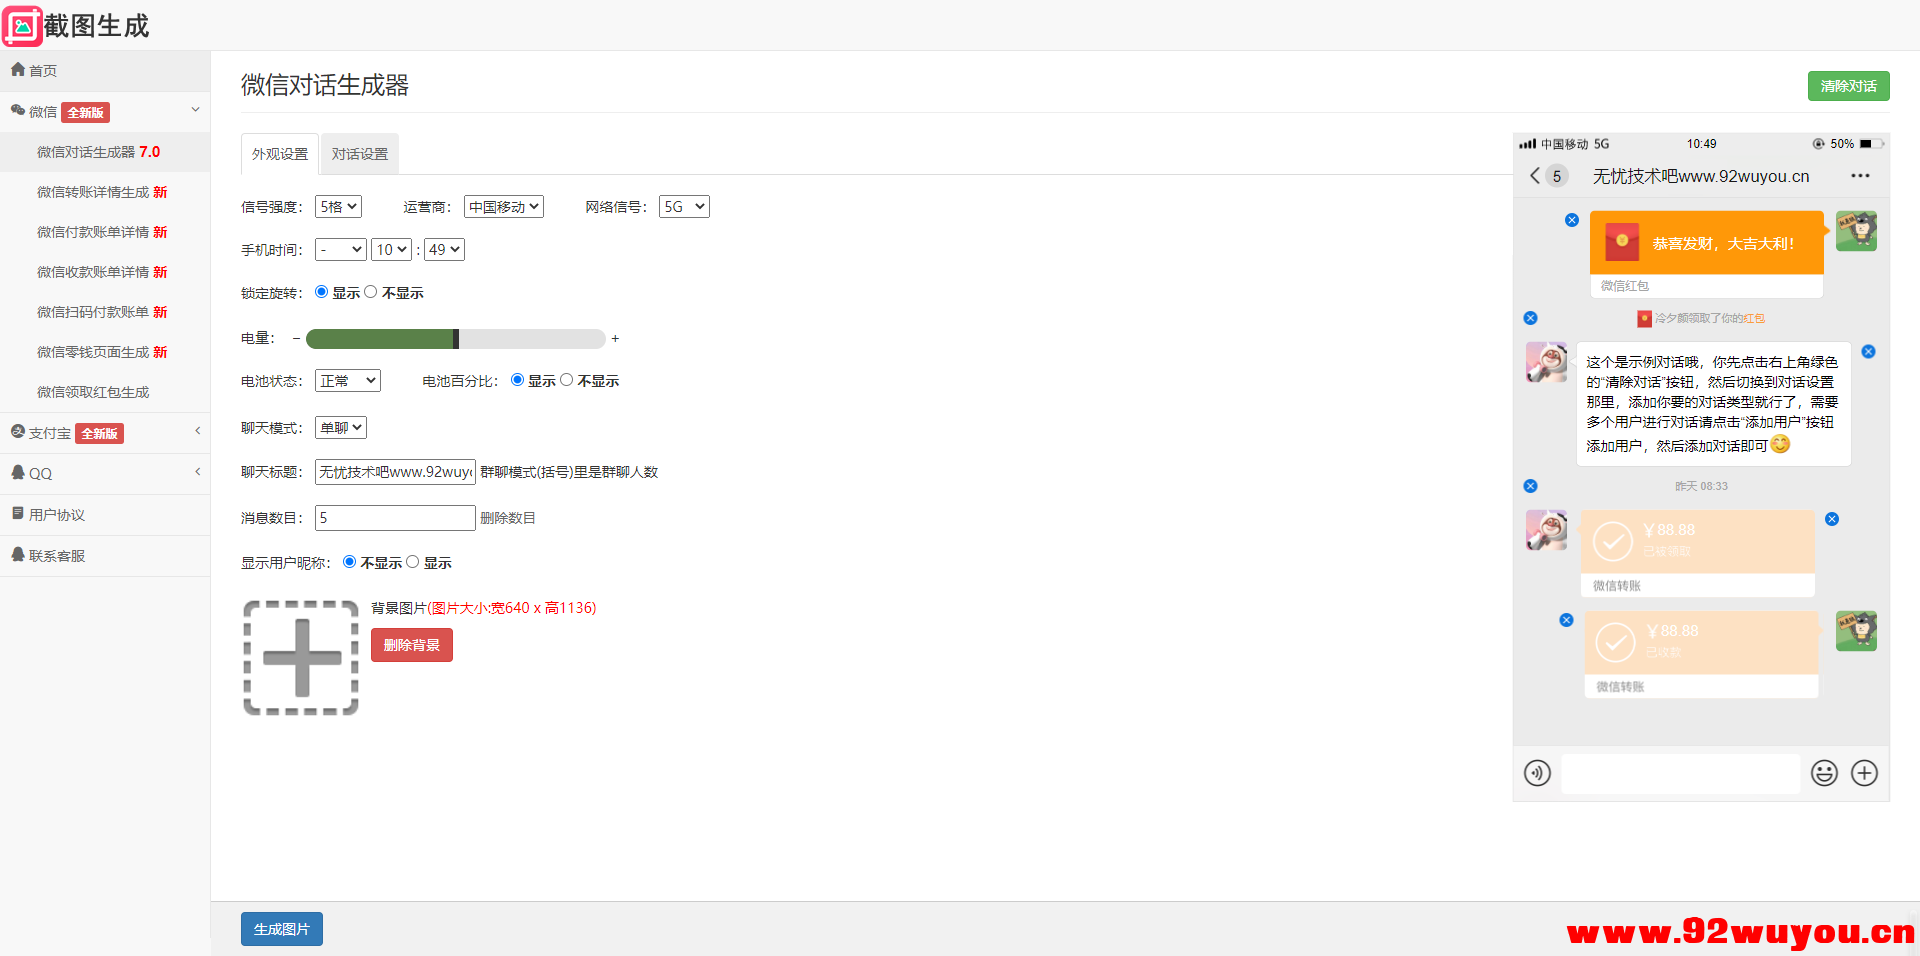
Task: Select 不显示 for 电池百分比
Action: click(x=567, y=380)
